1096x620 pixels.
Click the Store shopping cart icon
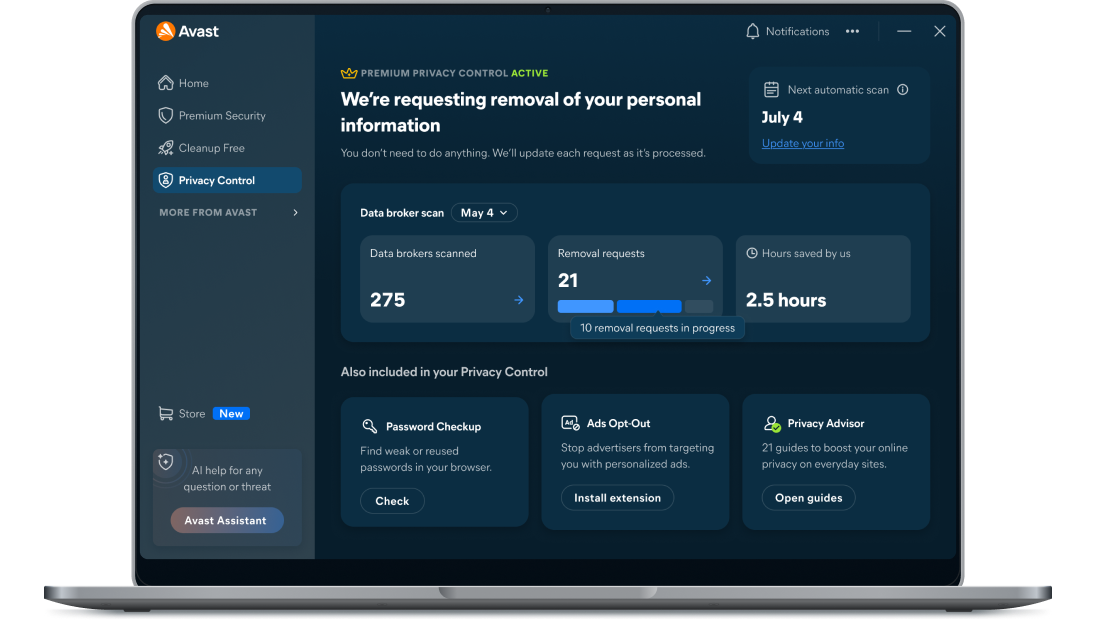click(x=166, y=414)
